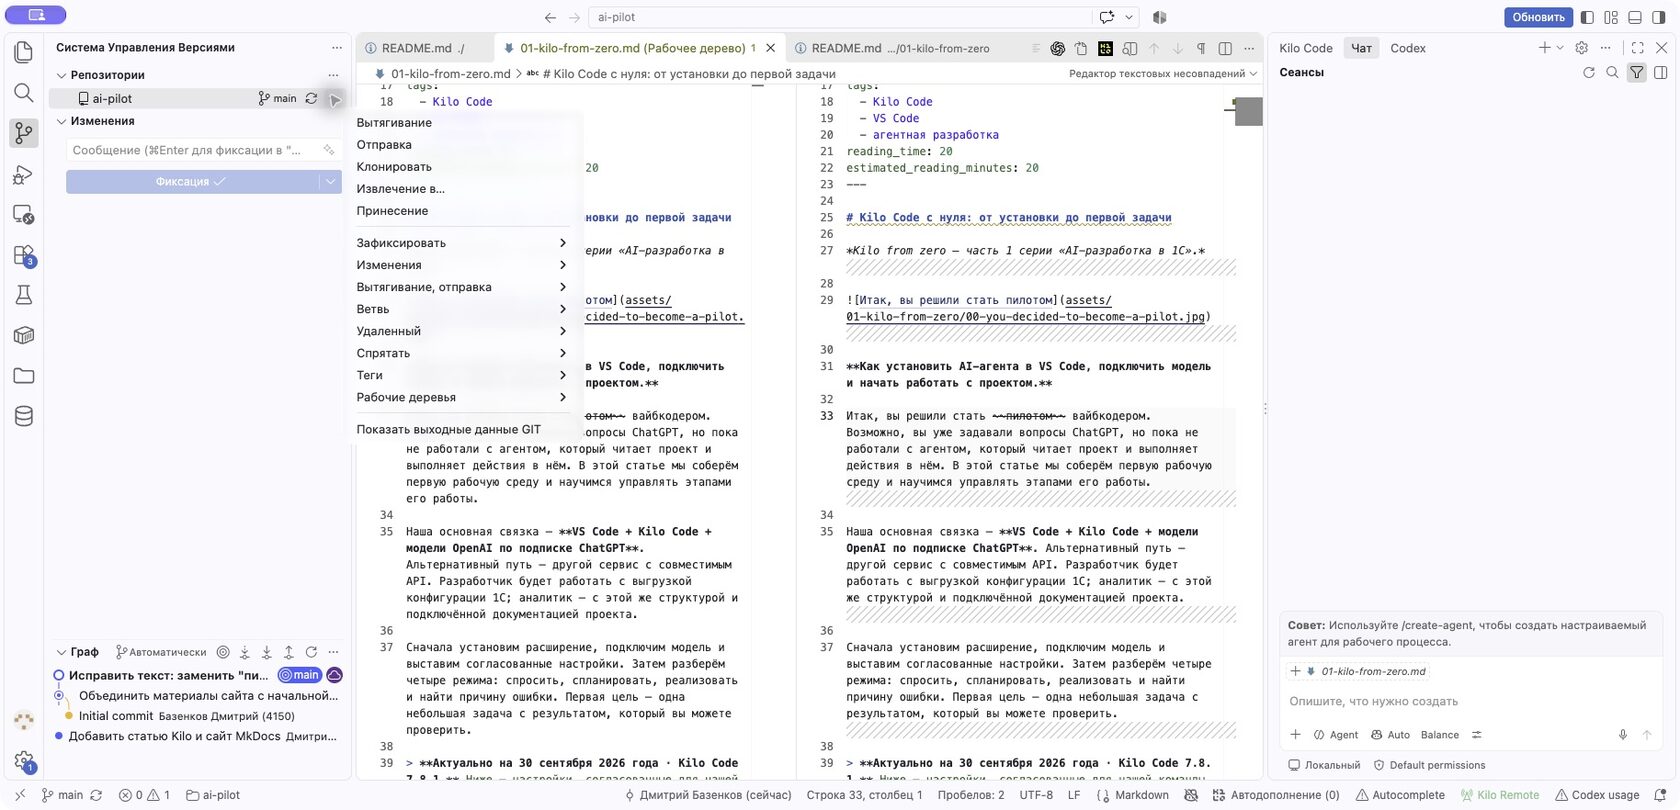This screenshot has width=1680, height=810.
Task: Toggle bottom panel layout button
Action: click(1635, 17)
